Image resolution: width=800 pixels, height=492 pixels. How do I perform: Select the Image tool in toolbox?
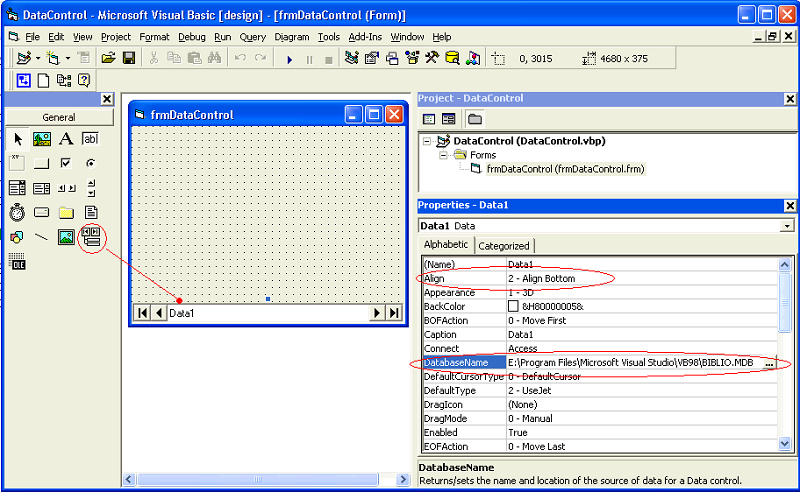(x=66, y=237)
